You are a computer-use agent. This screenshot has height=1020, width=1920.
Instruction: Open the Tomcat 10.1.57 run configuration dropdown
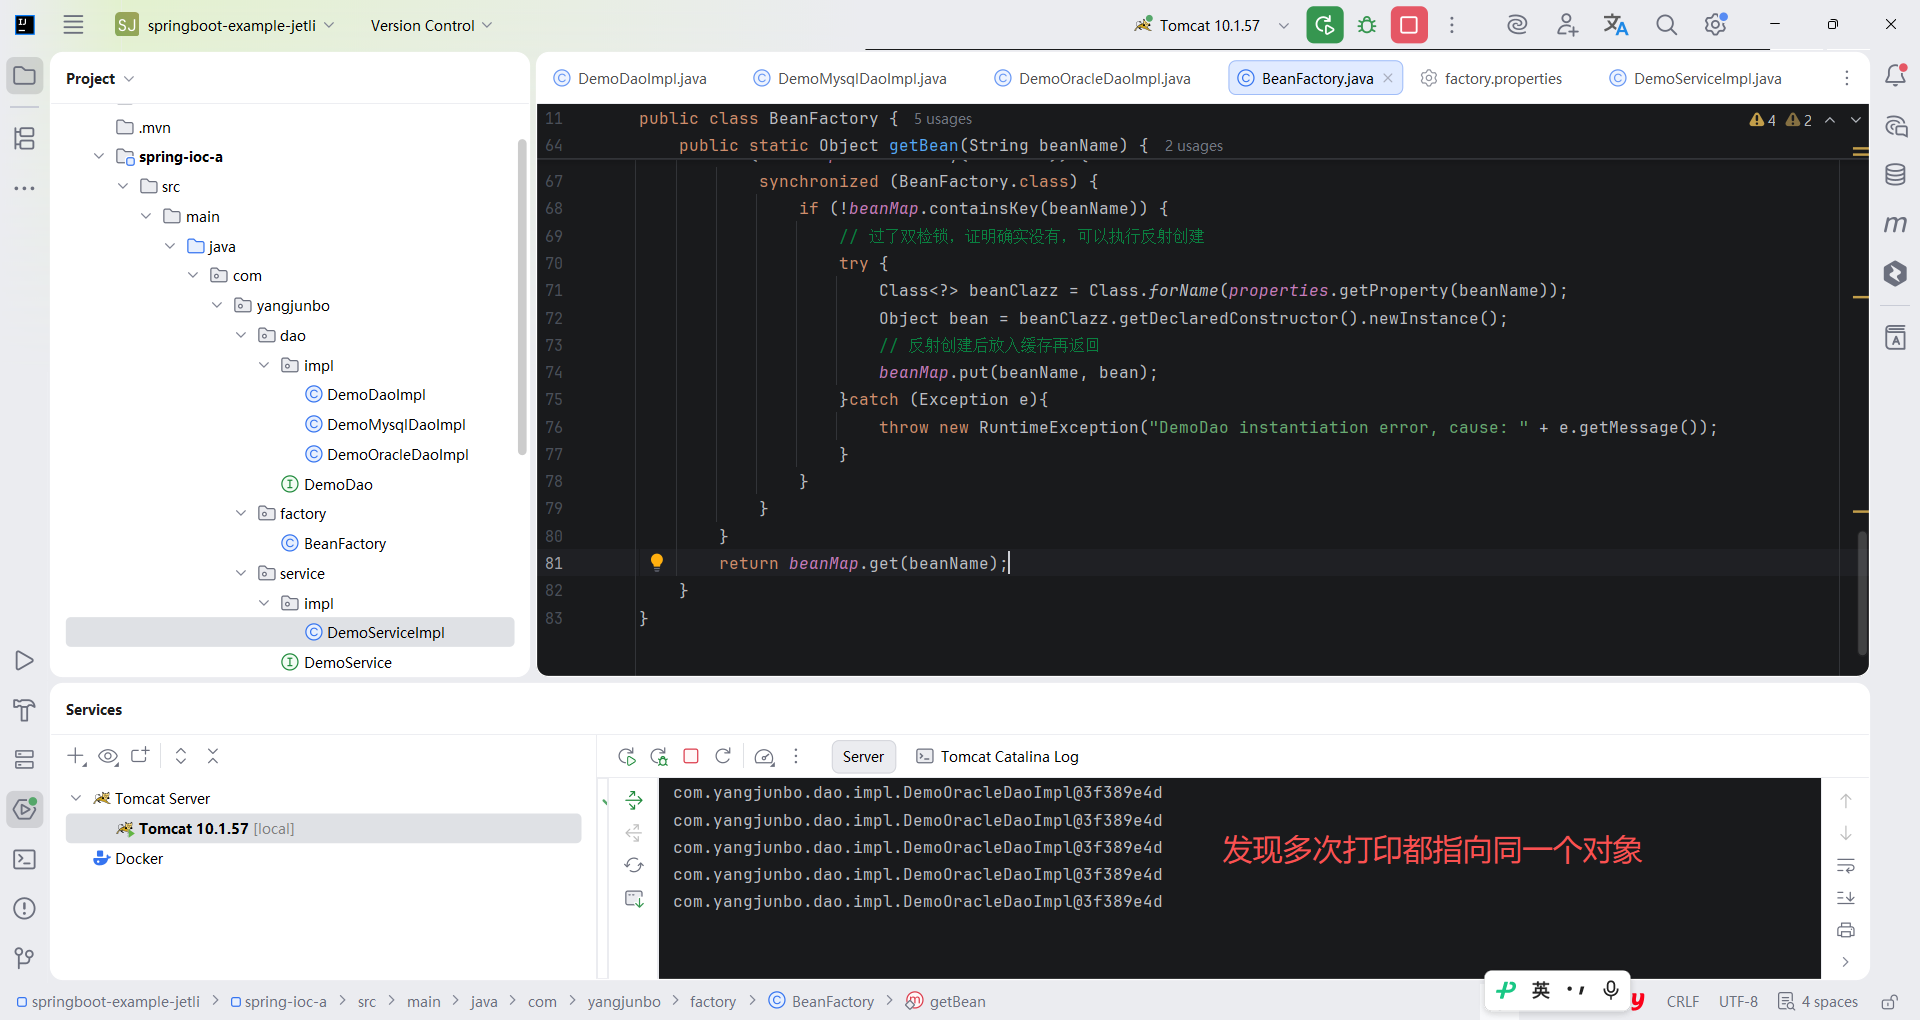click(1211, 25)
